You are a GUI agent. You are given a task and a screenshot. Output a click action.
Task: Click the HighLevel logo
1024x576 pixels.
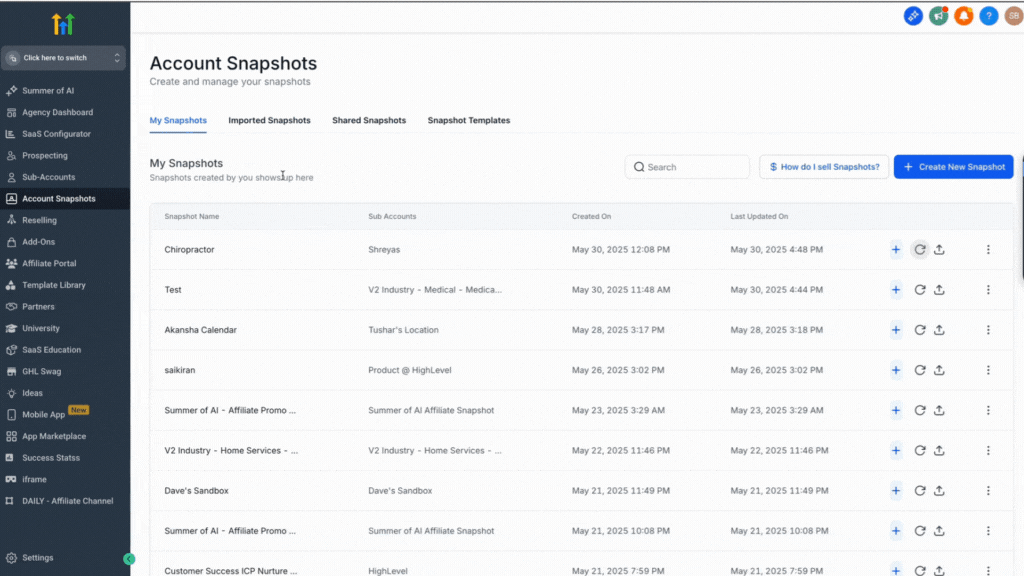(63, 24)
